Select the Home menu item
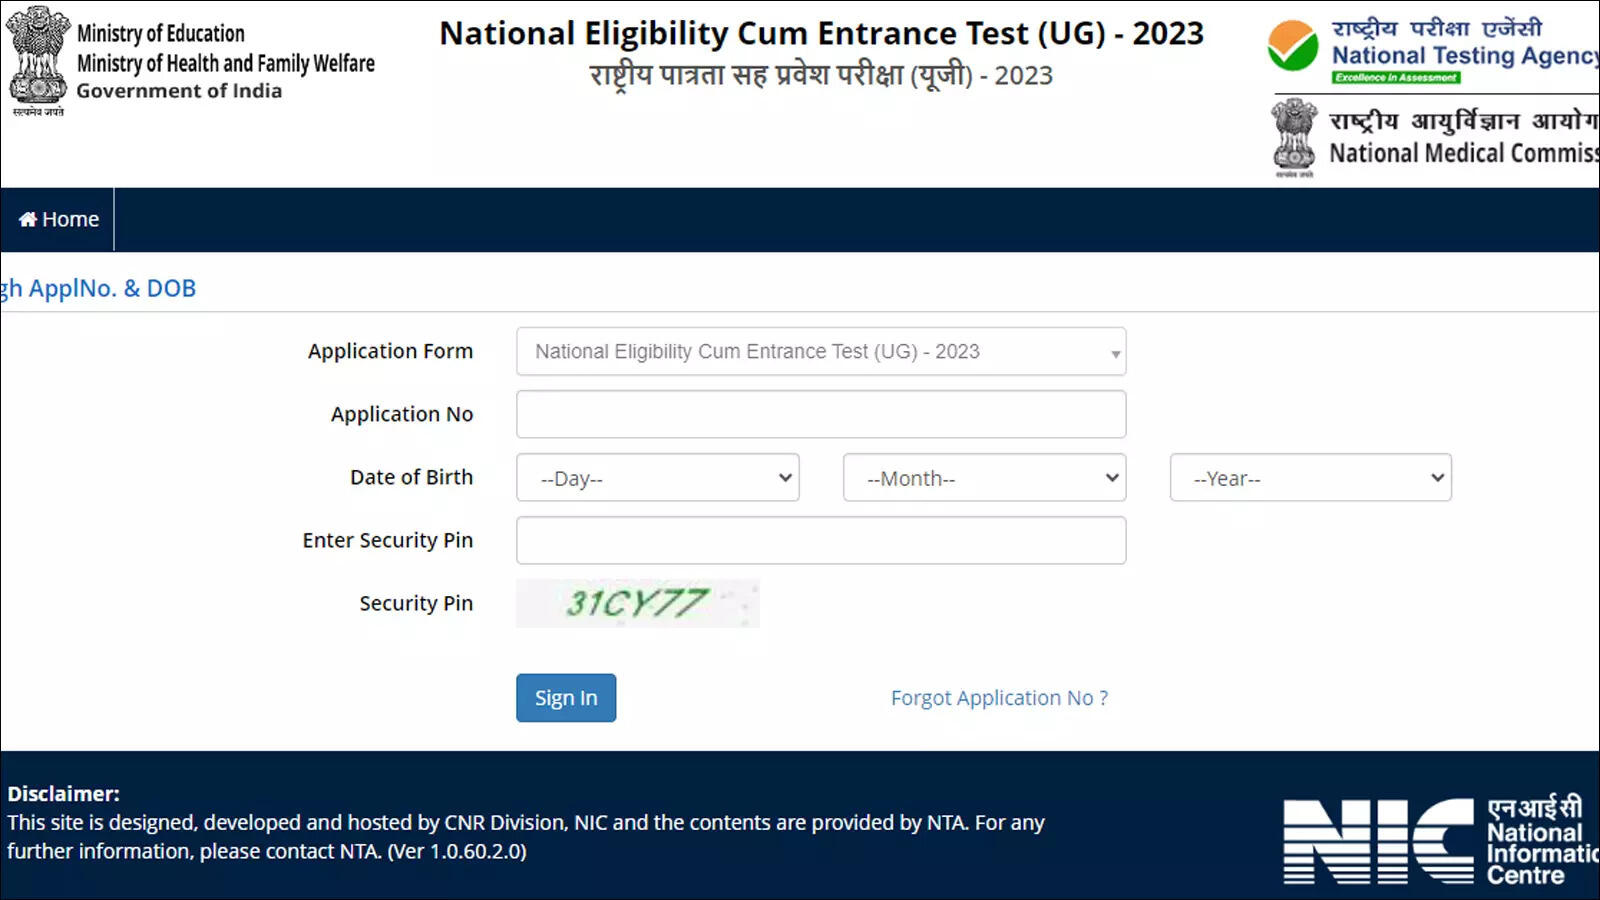This screenshot has width=1600, height=900. pyautogui.click(x=58, y=219)
